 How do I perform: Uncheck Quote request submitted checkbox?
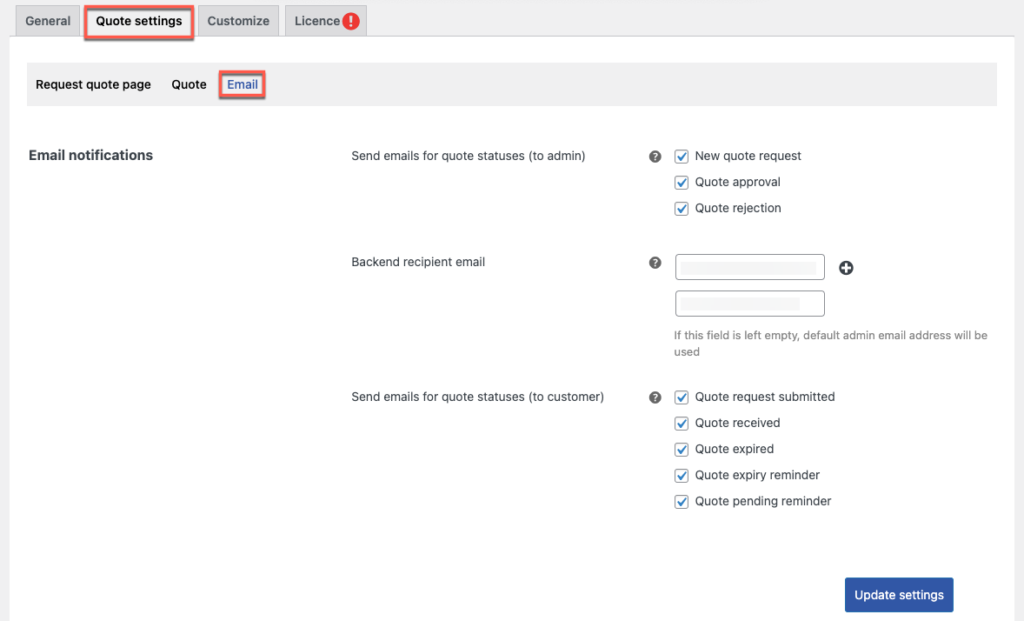(x=682, y=397)
